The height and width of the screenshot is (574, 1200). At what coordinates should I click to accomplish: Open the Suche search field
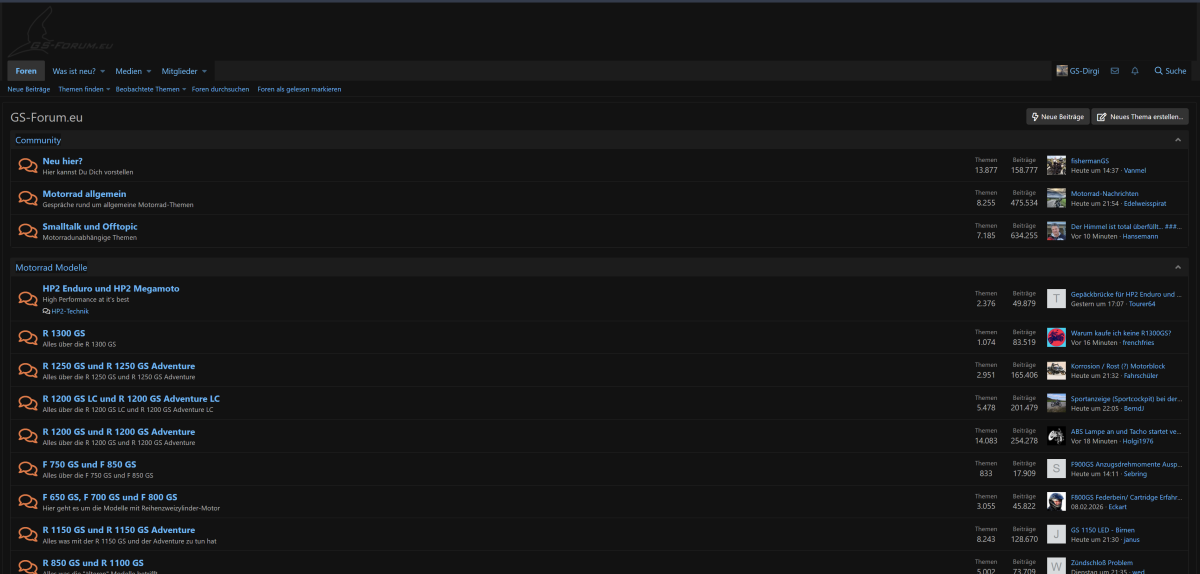[x=1170, y=71]
